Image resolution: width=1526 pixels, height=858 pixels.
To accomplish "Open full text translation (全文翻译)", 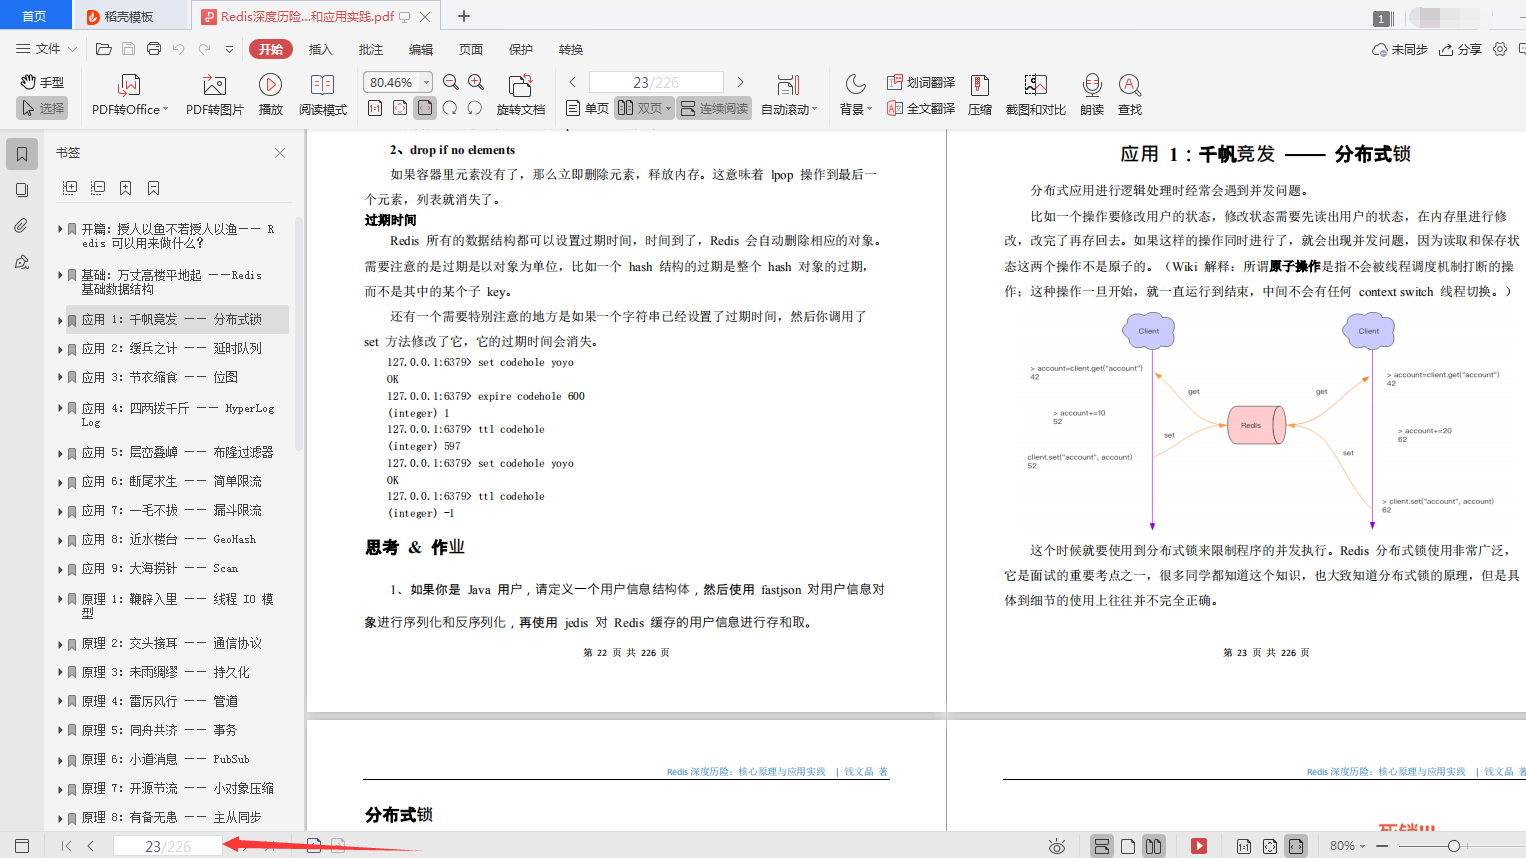I will pos(921,108).
